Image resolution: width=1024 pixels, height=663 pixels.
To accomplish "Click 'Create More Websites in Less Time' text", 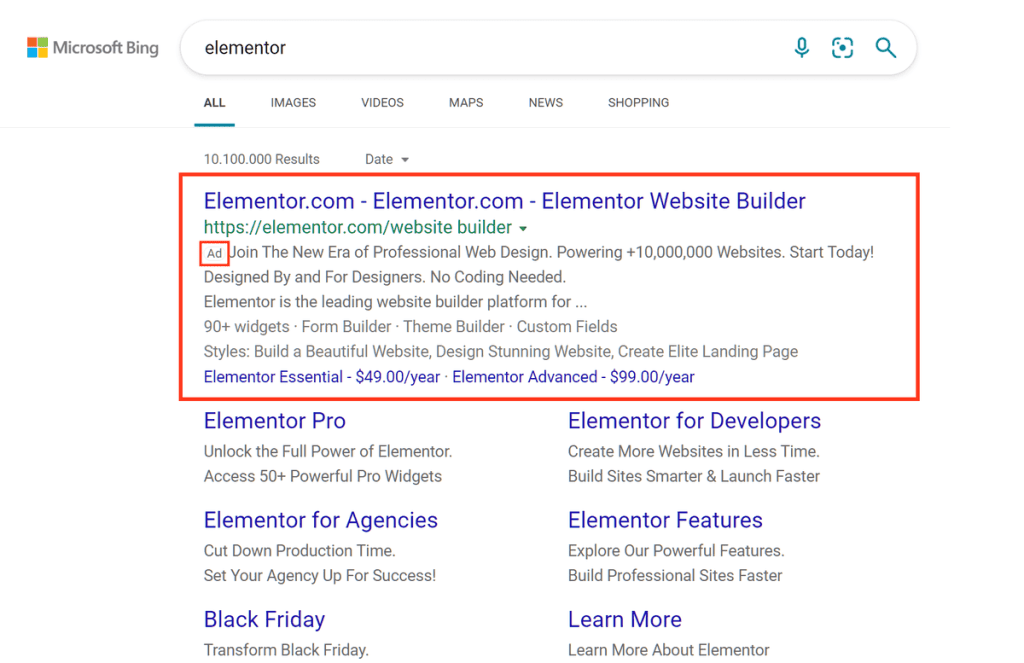I will [694, 451].
